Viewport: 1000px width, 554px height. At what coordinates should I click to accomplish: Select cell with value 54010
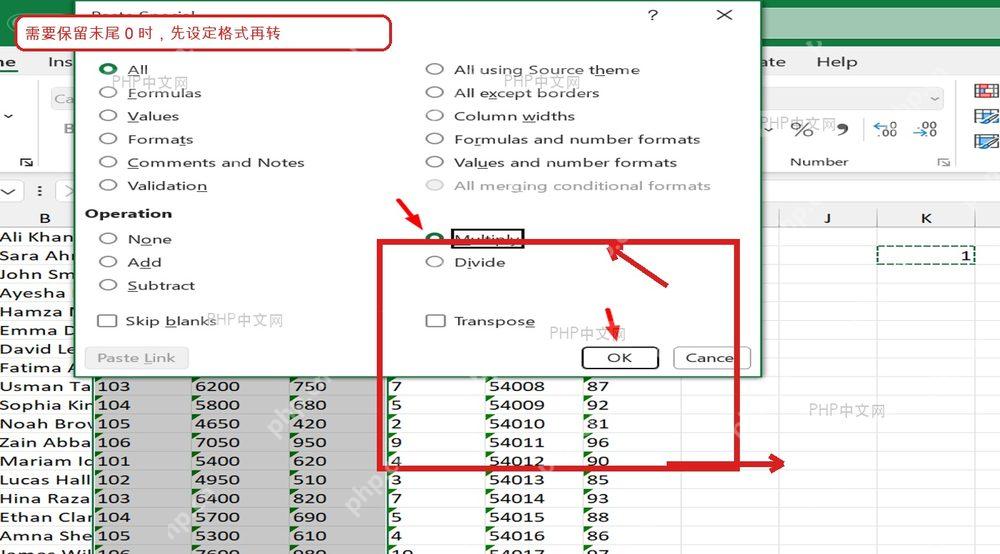click(534, 423)
